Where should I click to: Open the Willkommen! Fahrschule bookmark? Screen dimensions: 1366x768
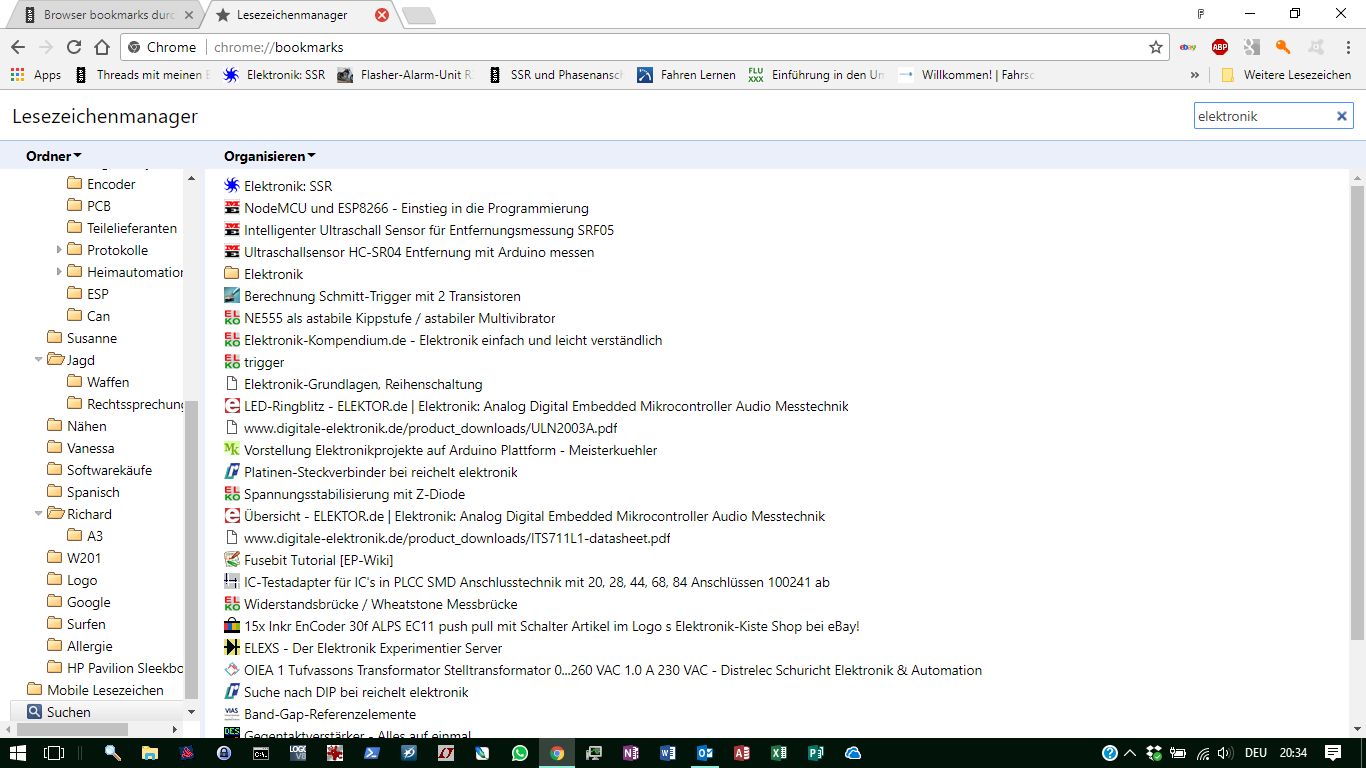click(967, 75)
